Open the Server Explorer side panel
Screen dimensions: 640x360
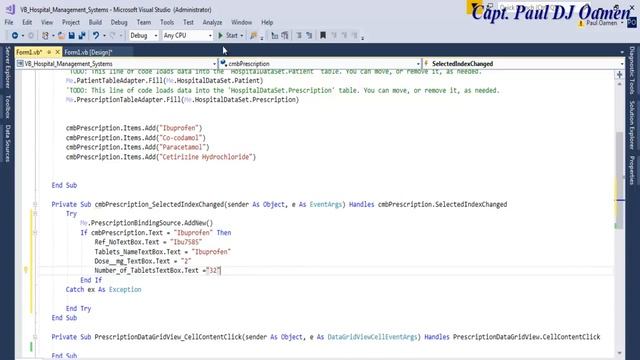7,67
